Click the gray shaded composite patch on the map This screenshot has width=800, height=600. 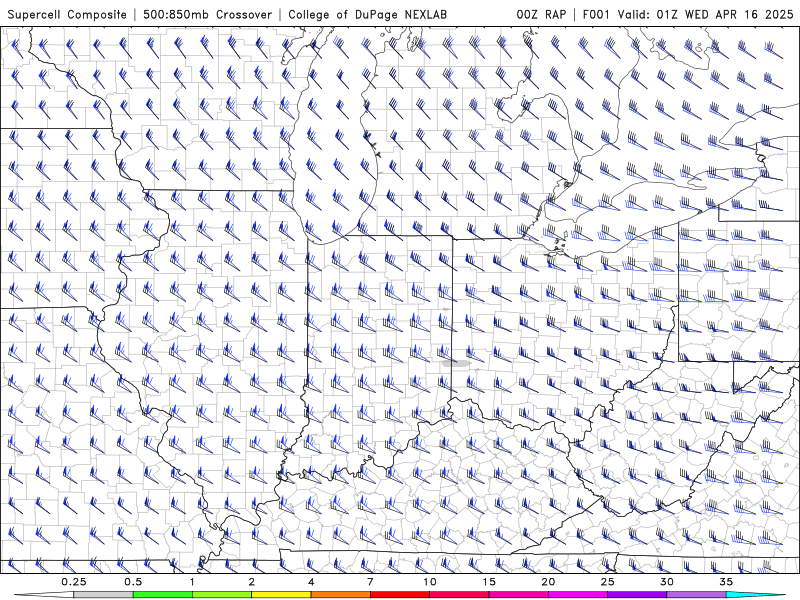[455, 363]
